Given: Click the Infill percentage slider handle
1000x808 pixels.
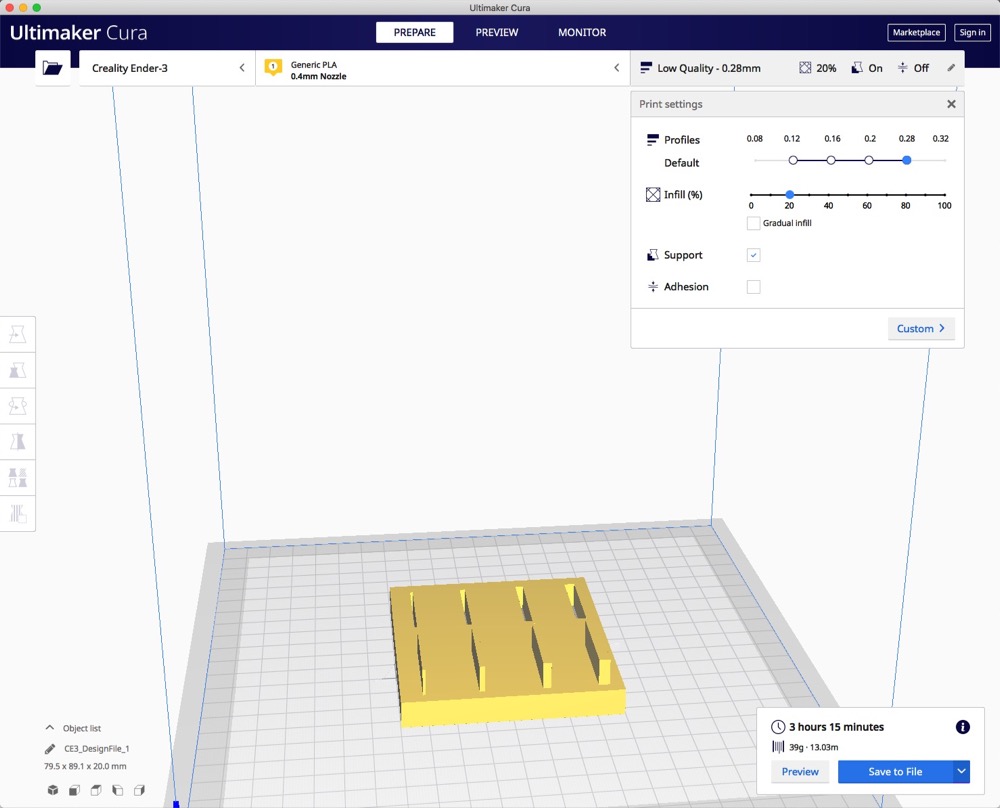Looking at the screenshot, I should click(x=790, y=194).
